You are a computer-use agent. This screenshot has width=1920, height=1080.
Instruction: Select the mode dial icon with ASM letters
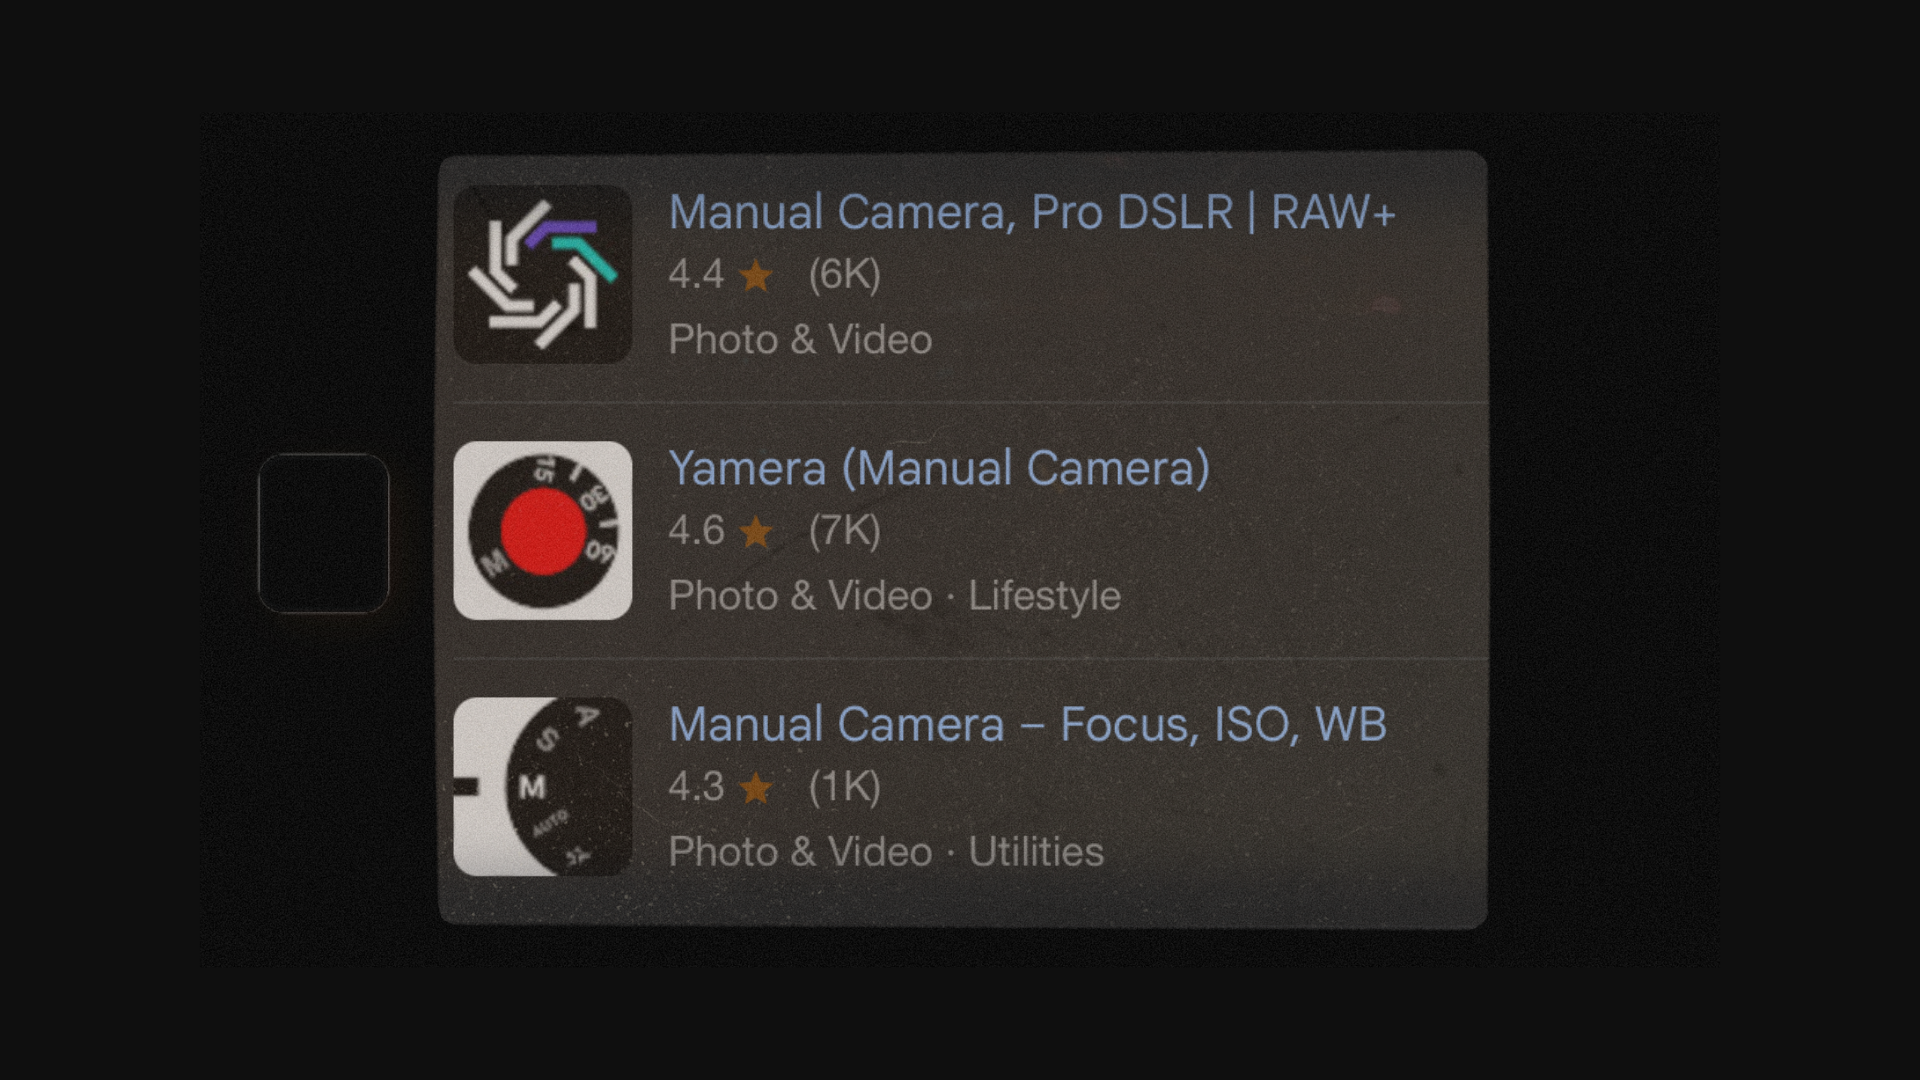(542, 786)
